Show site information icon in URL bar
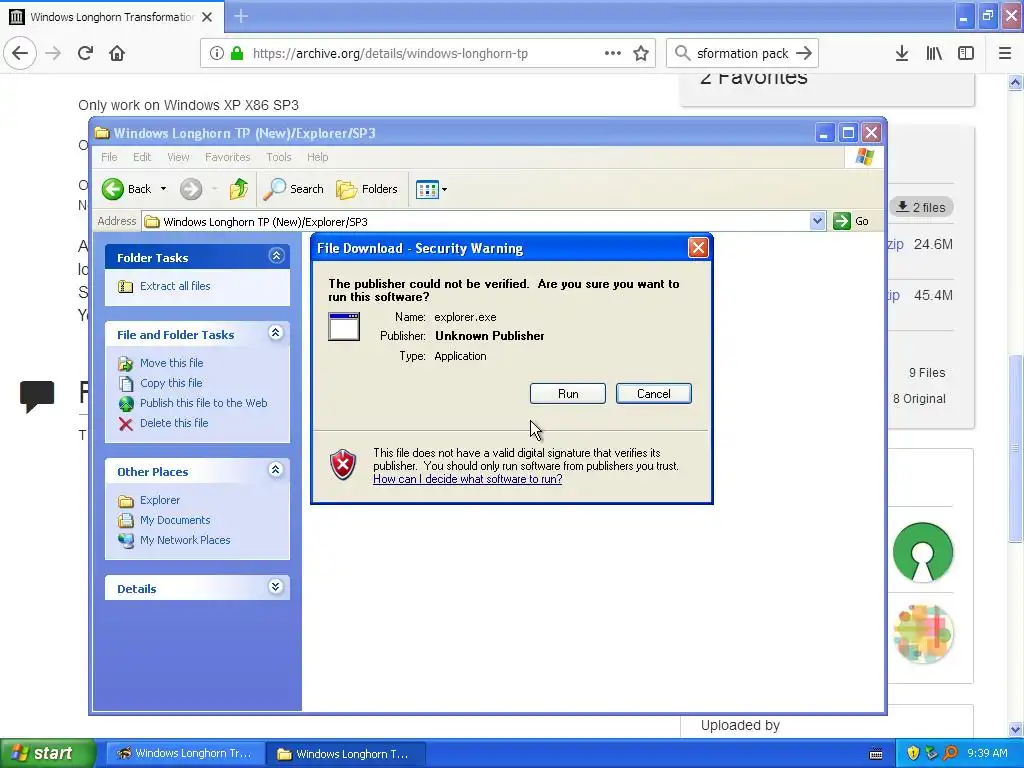1024x768 pixels. (x=216, y=53)
